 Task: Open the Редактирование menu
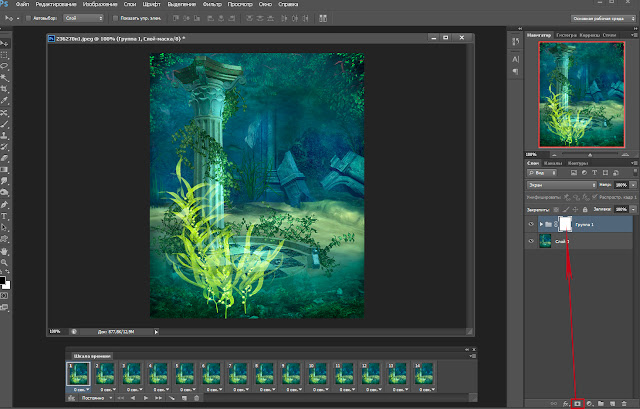(56, 4)
